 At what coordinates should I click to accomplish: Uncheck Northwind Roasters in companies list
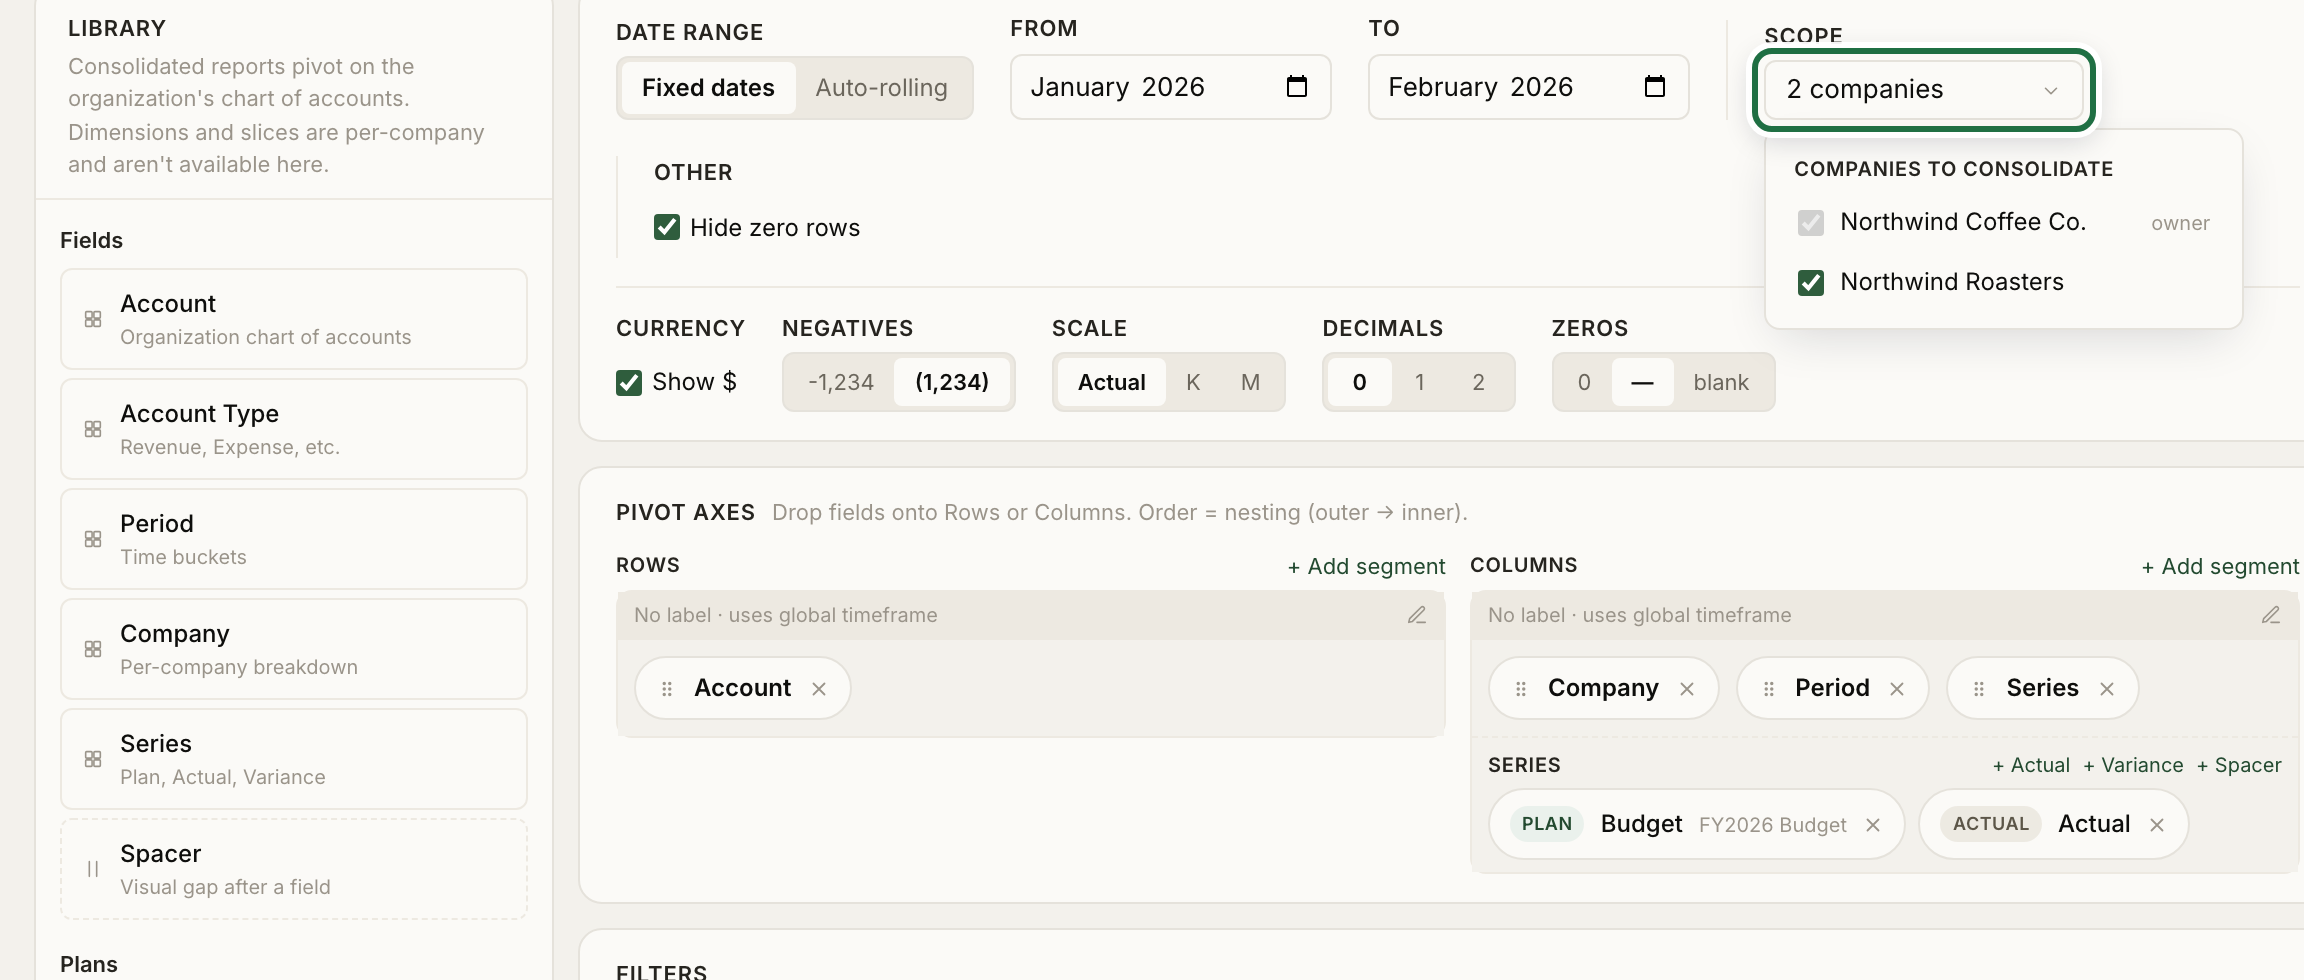pyautogui.click(x=1811, y=282)
